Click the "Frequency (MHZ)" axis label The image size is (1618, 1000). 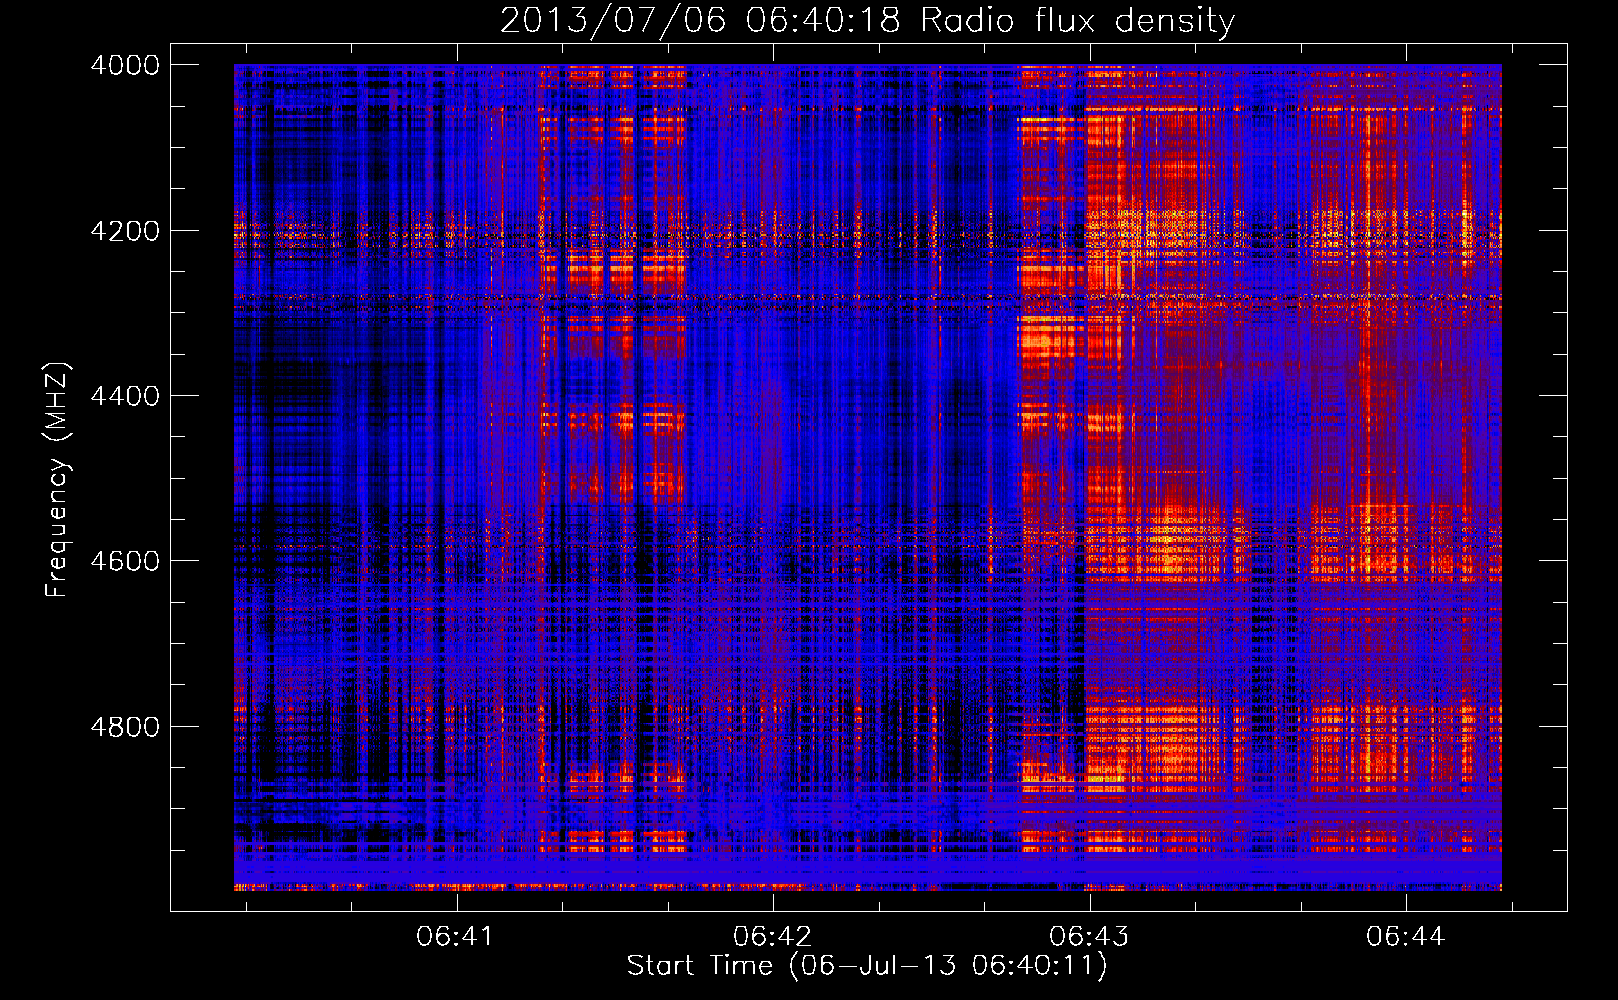coord(57,480)
